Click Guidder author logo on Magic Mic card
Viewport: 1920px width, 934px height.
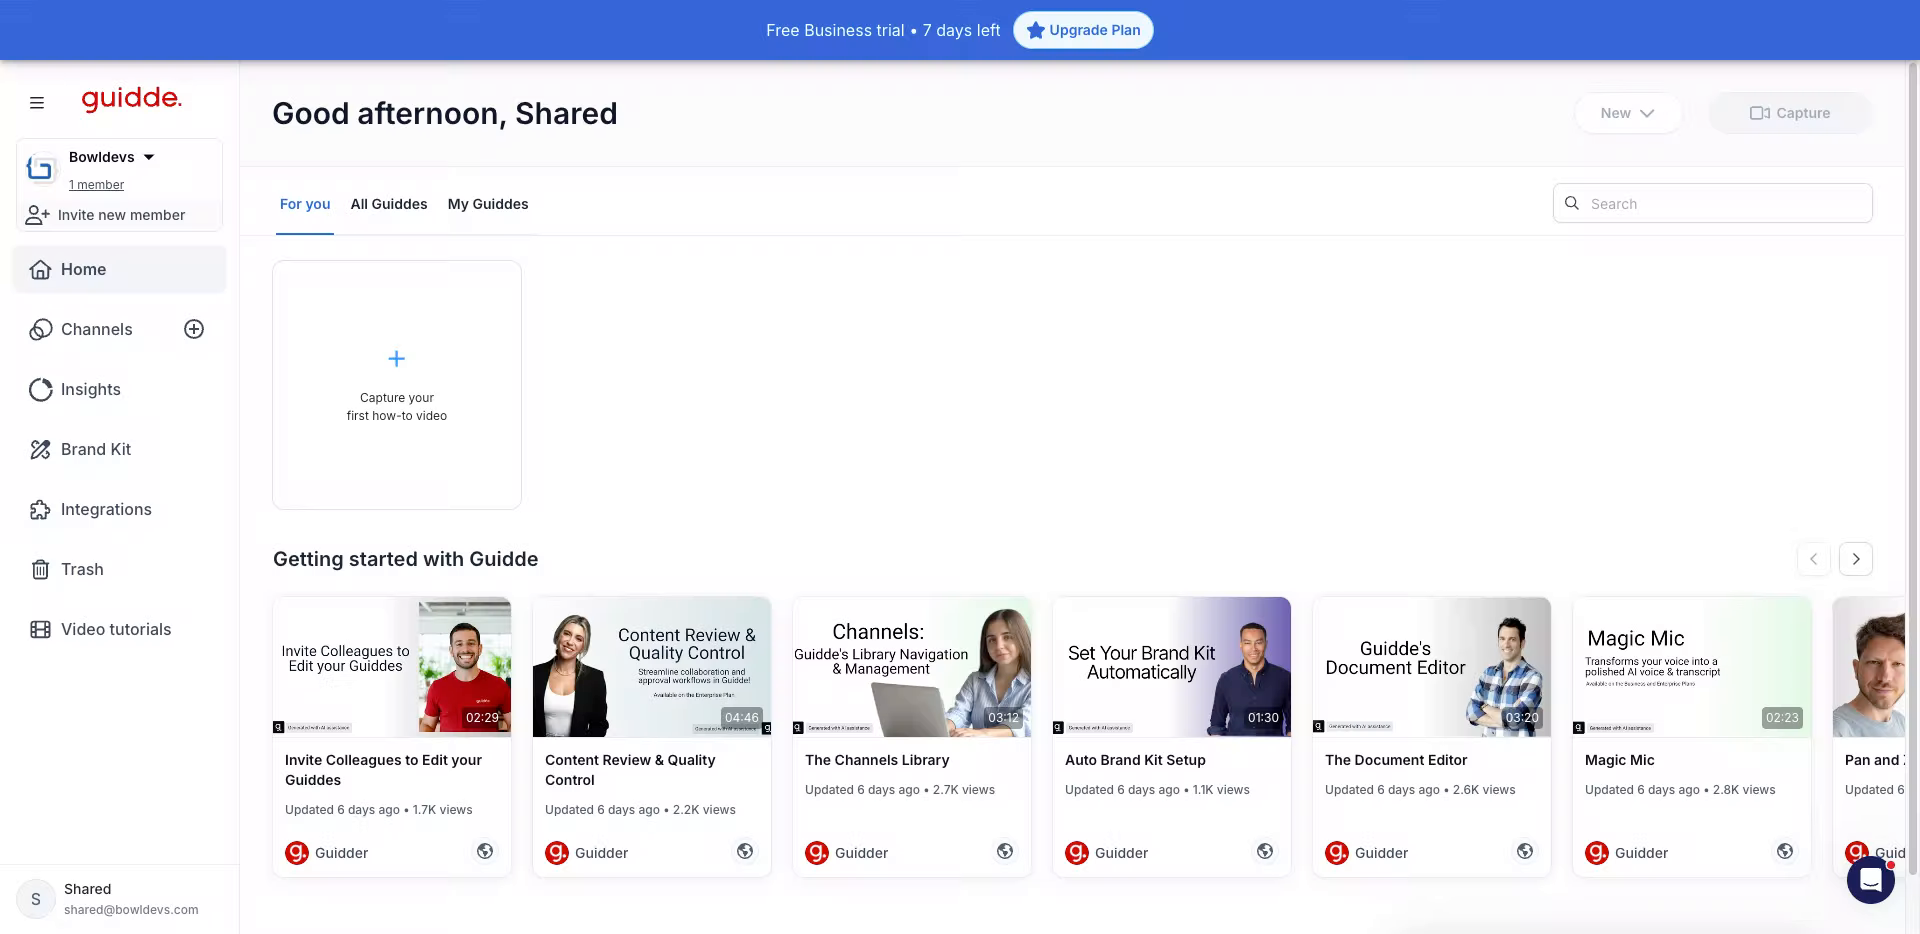[1597, 852]
